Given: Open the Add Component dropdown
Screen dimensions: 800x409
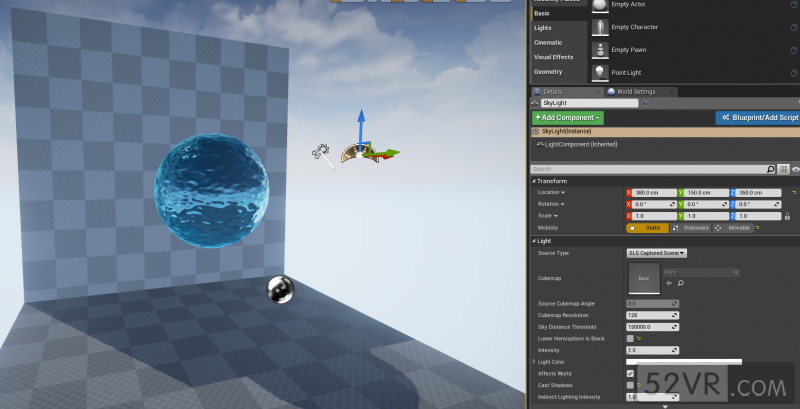Looking at the screenshot, I should tap(567, 117).
